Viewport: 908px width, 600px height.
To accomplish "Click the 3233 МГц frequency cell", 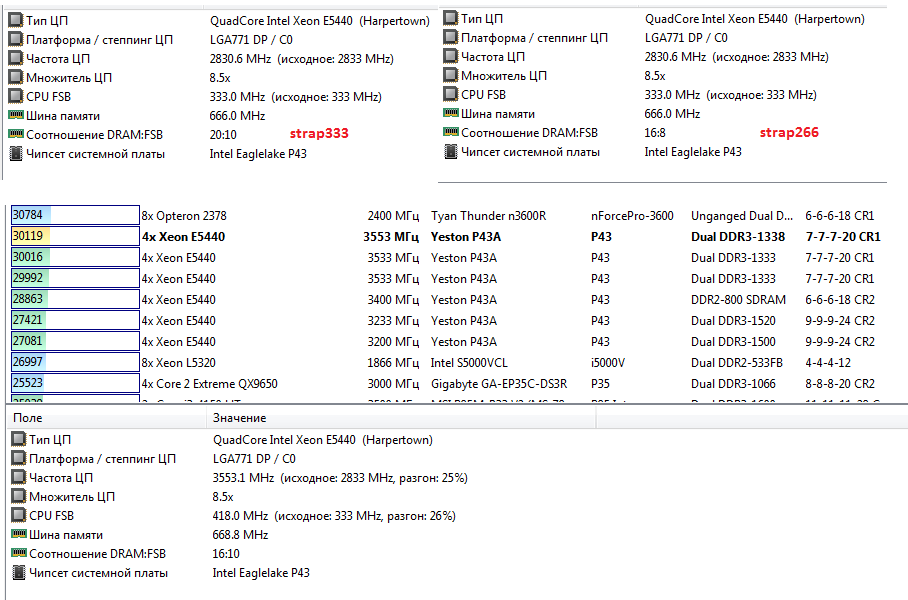I will (x=393, y=321).
